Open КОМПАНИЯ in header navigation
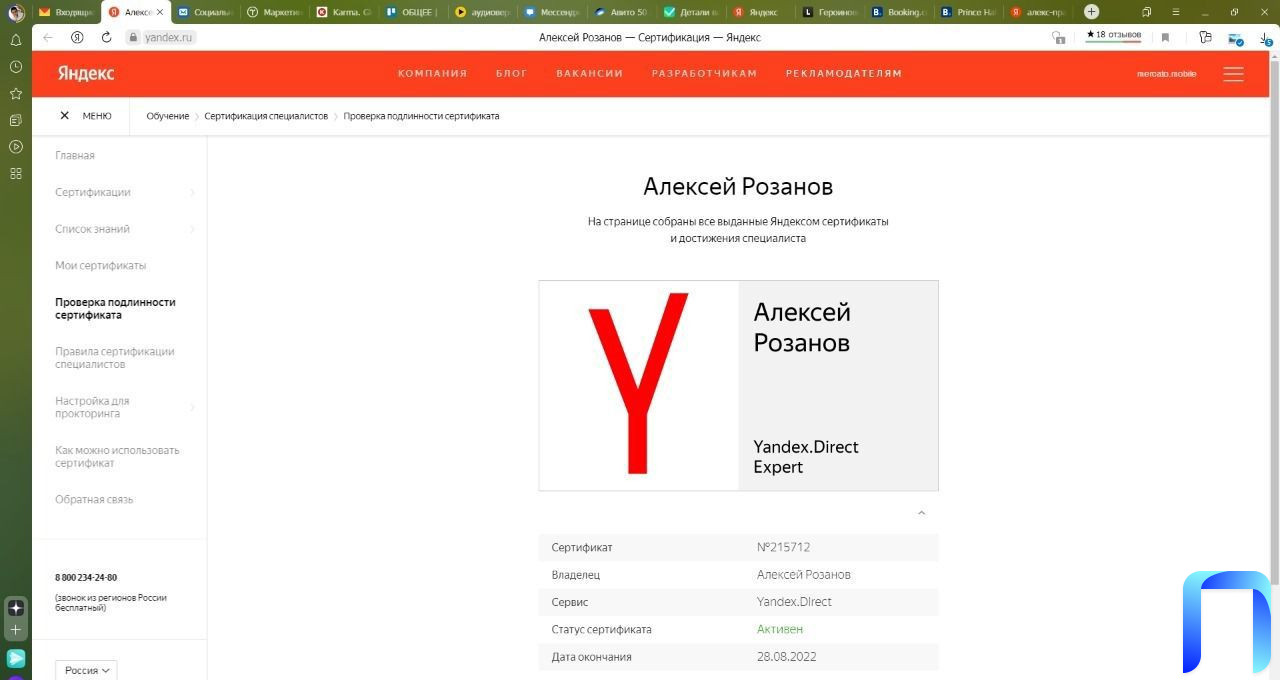Viewport: 1280px width, 680px height. pos(432,74)
